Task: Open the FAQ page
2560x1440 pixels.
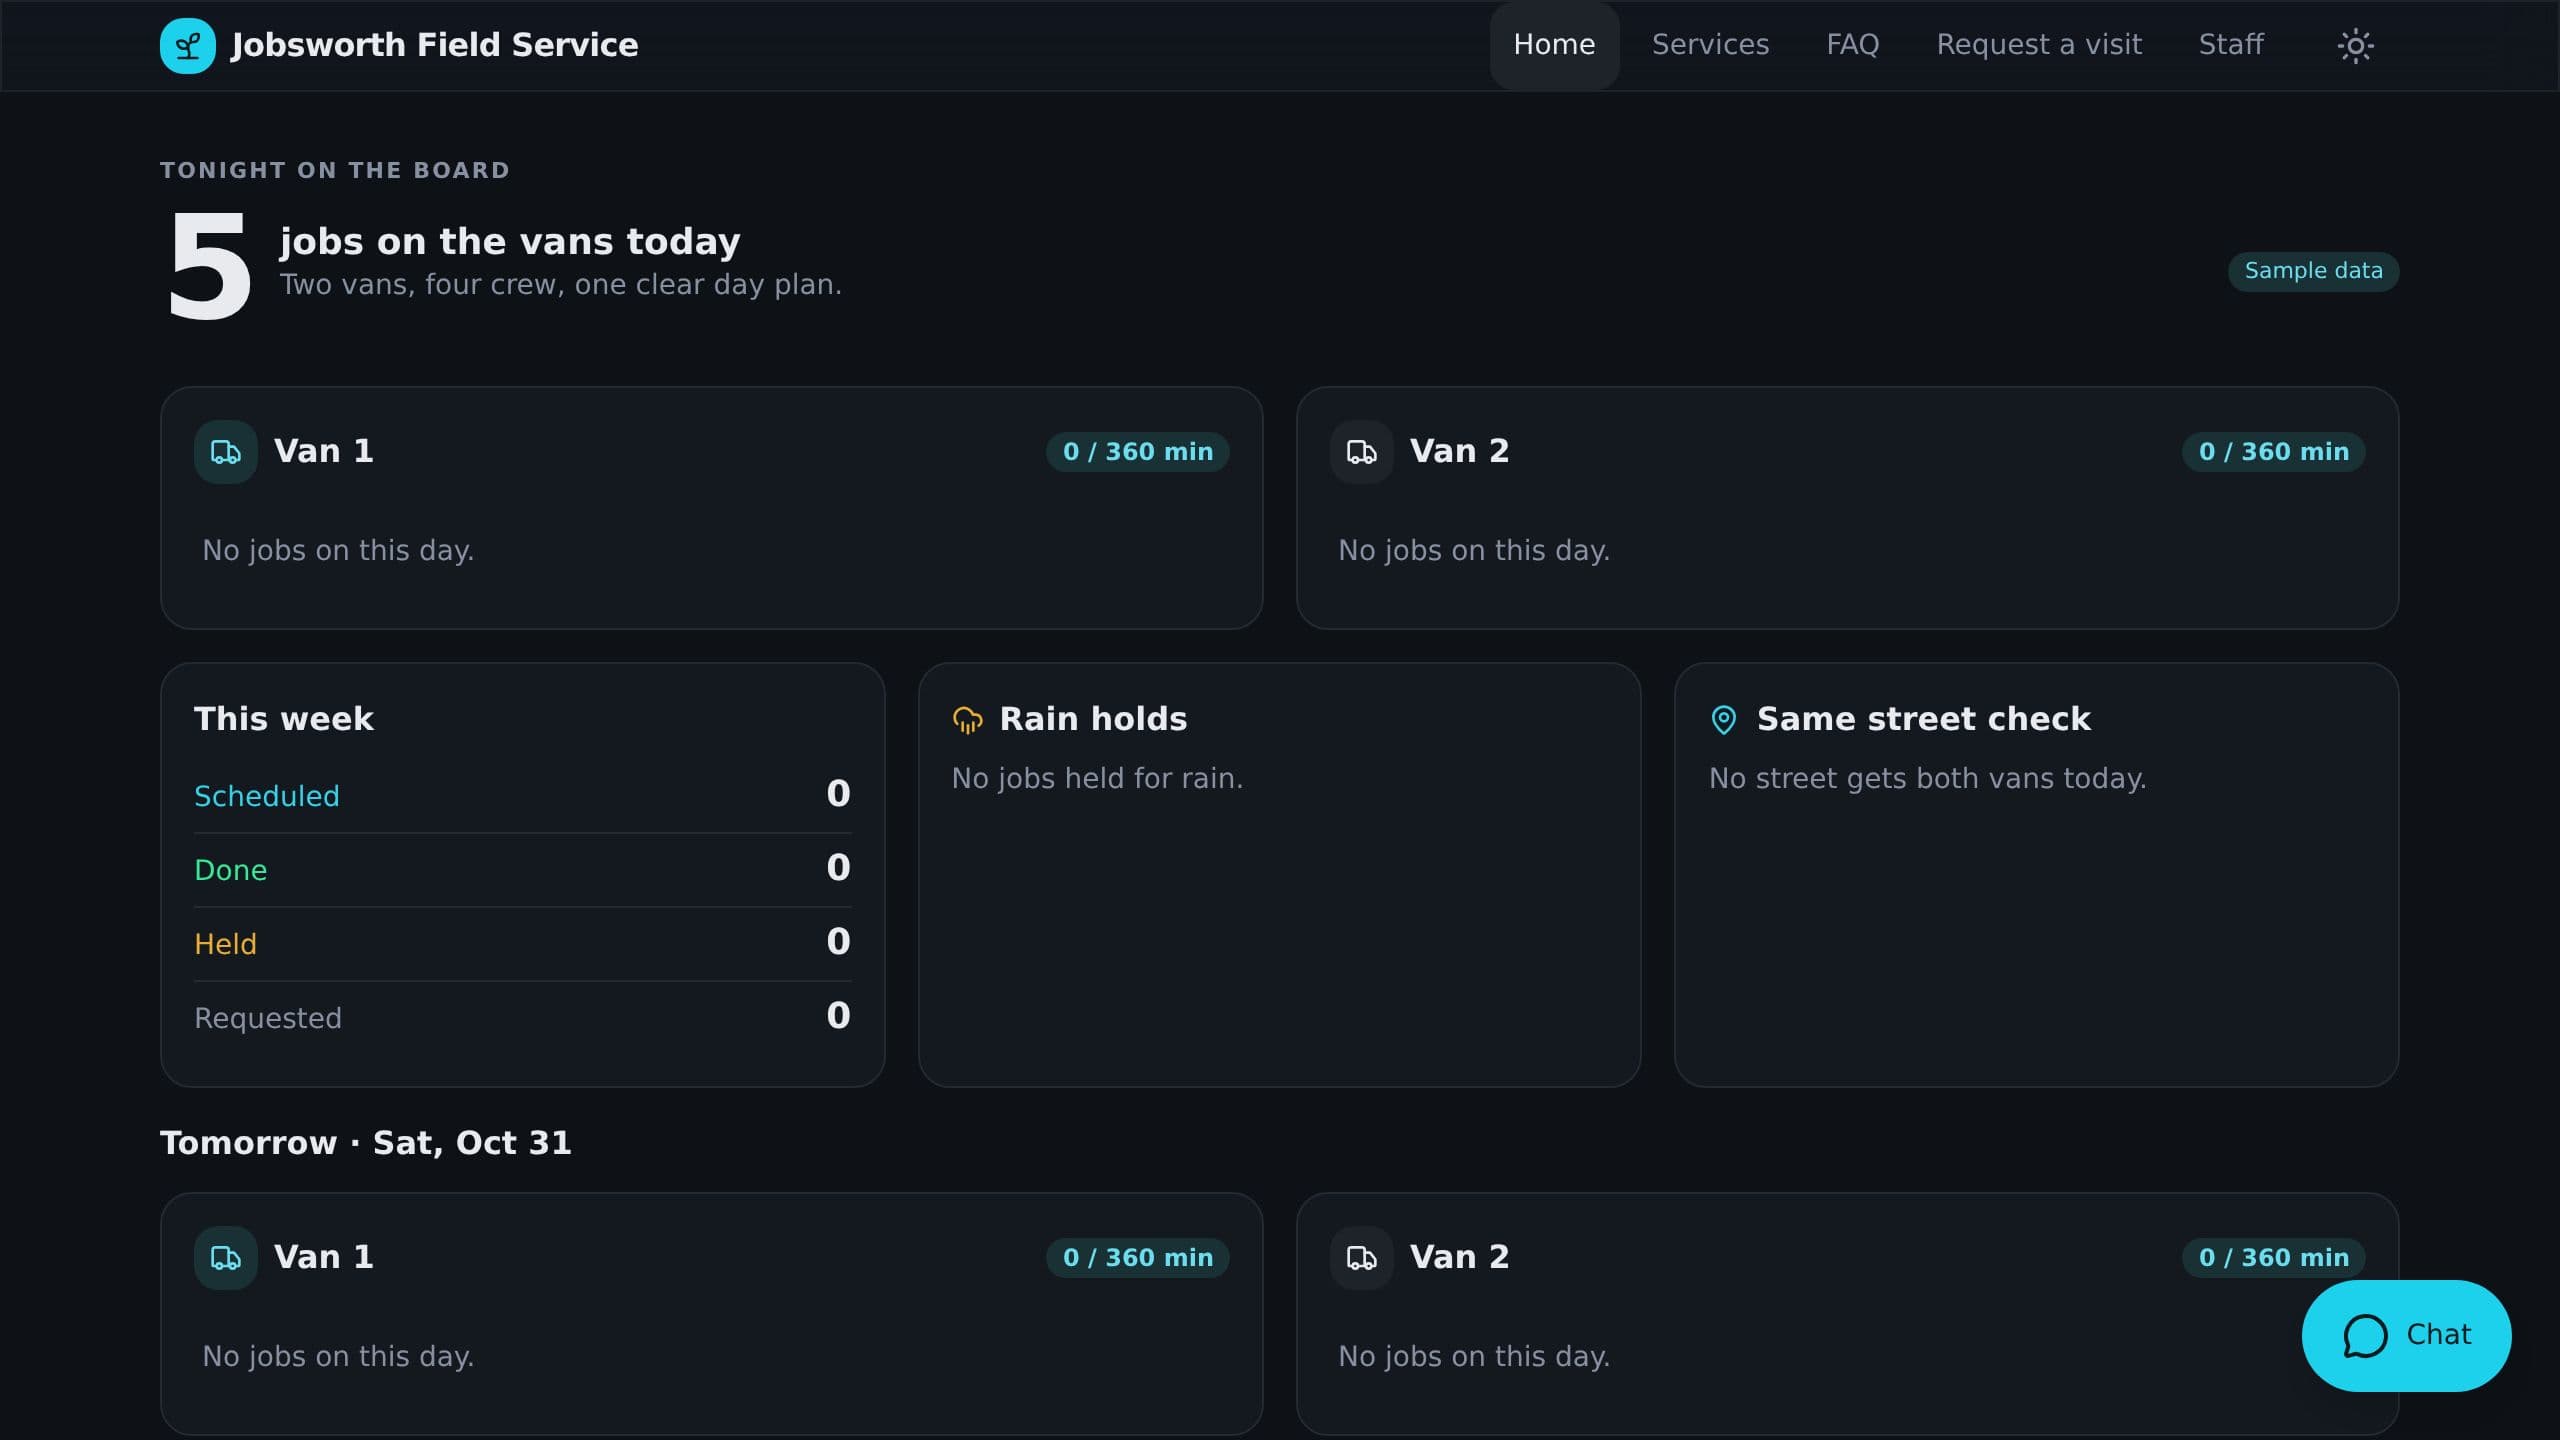Action: point(1852,45)
